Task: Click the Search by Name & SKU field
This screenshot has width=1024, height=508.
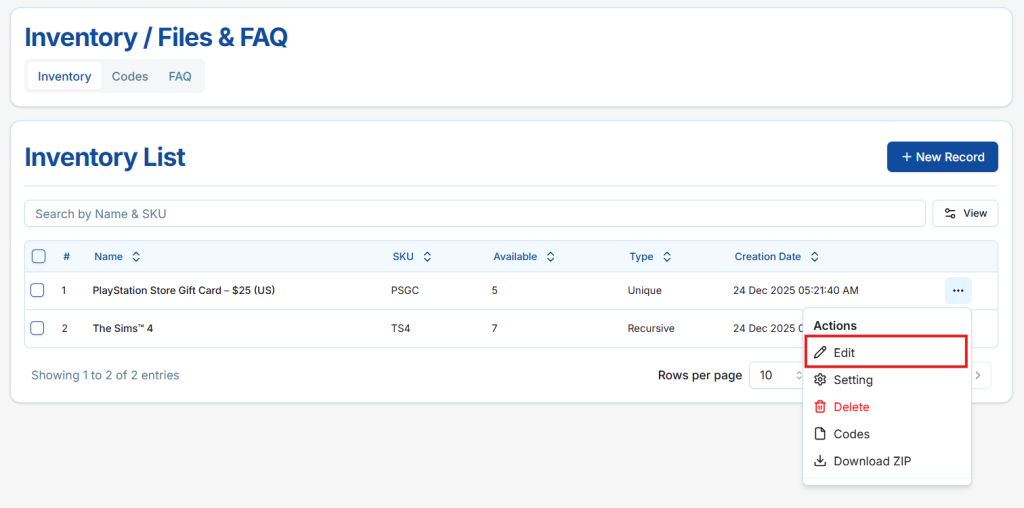Action: click(x=475, y=214)
